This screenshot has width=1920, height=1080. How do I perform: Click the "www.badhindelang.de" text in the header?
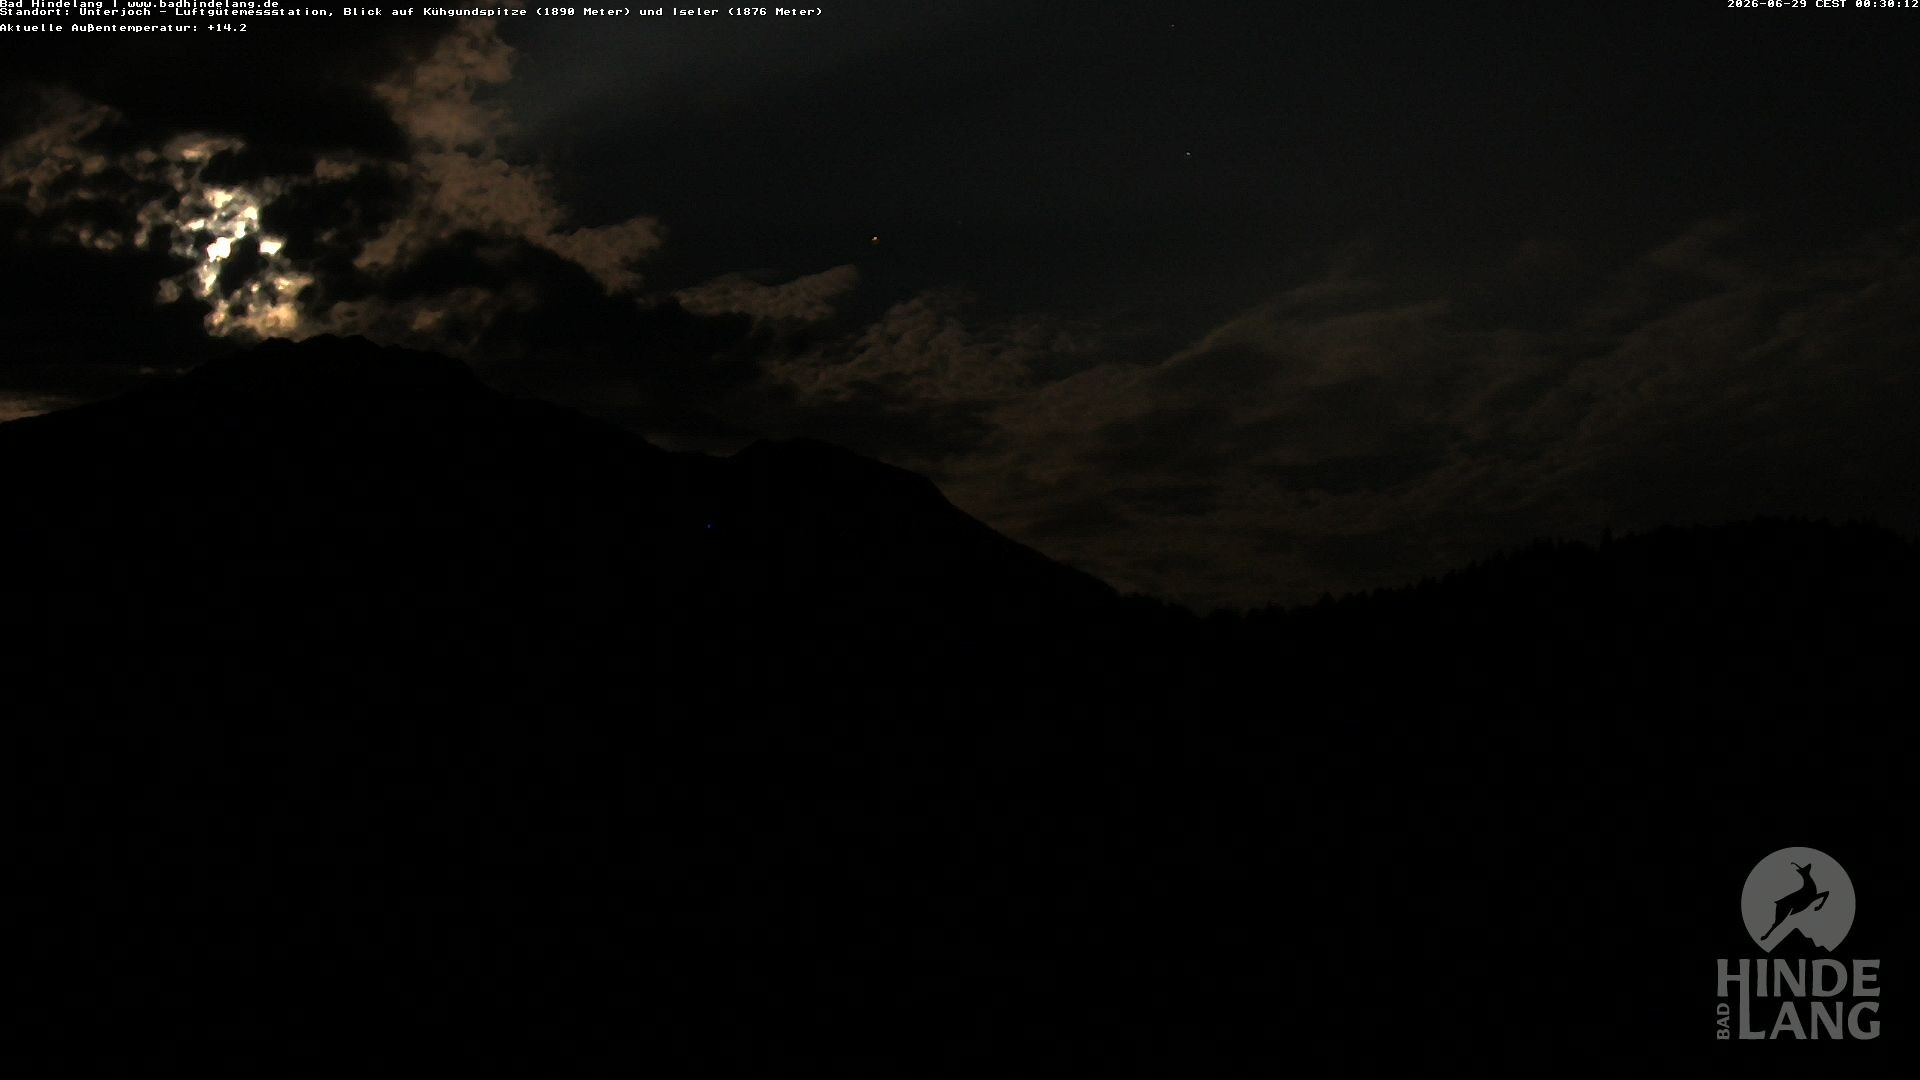[203, 4]
